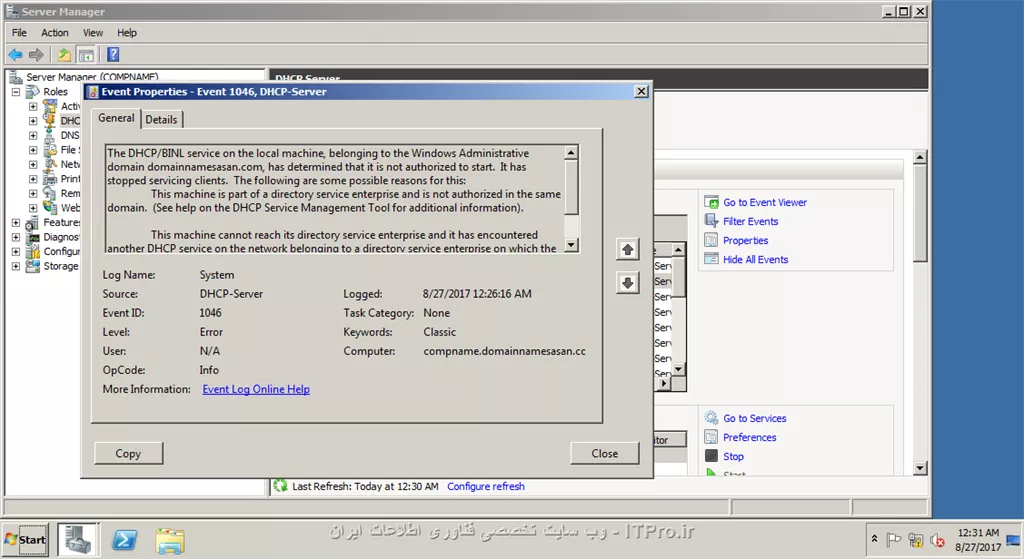Click the Close button in Event Properties
1024x559 pixels.
pos(605,453)
